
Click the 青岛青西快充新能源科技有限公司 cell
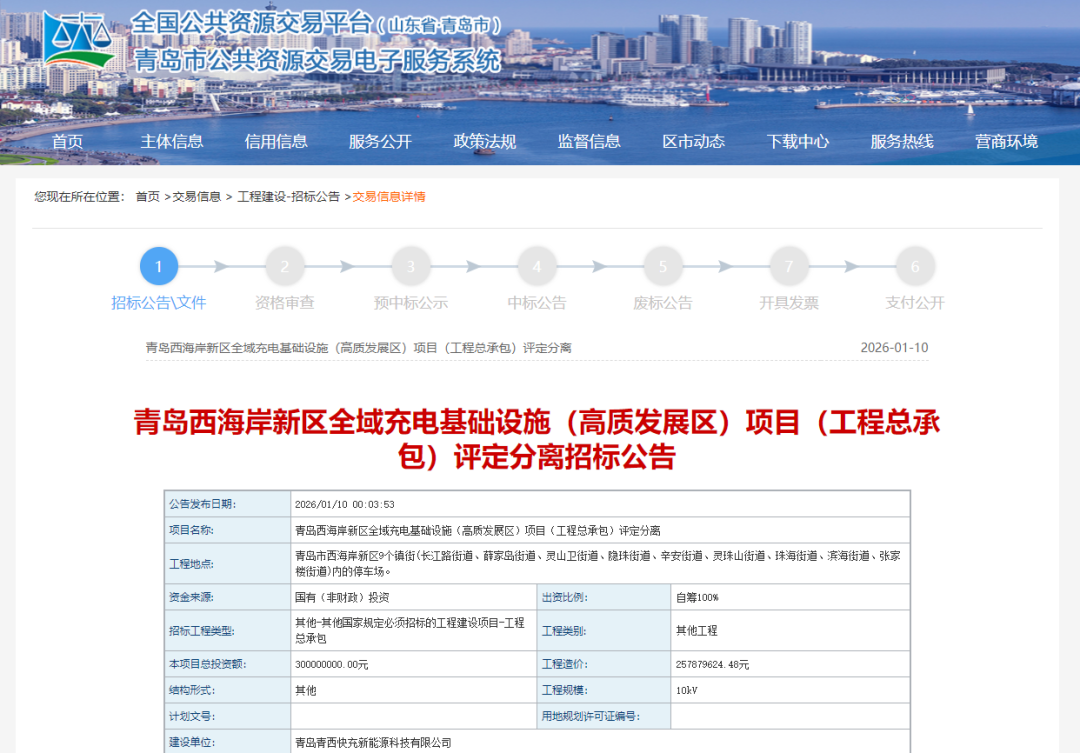click(x=601, y=742)
